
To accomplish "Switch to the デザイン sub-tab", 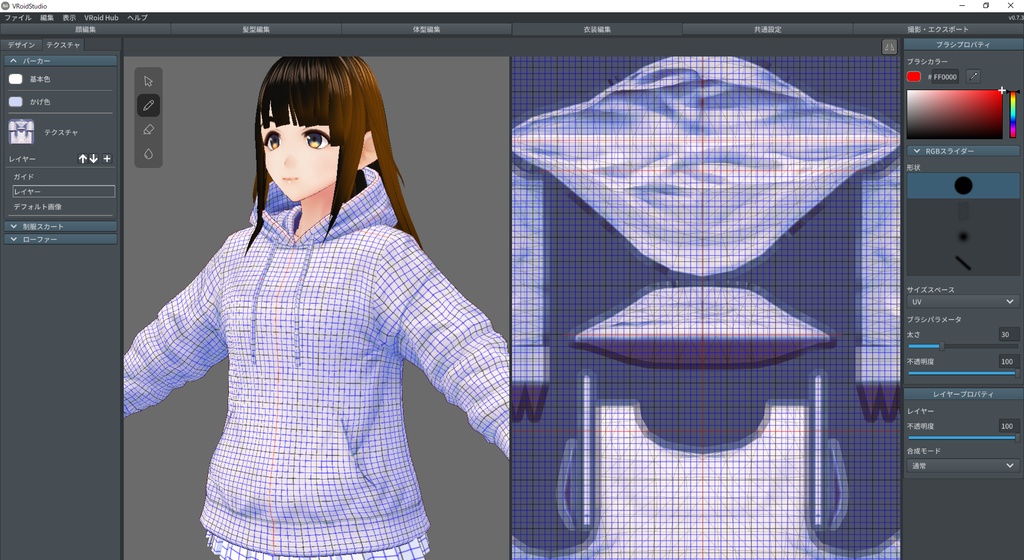I will (x=22, y=45).
